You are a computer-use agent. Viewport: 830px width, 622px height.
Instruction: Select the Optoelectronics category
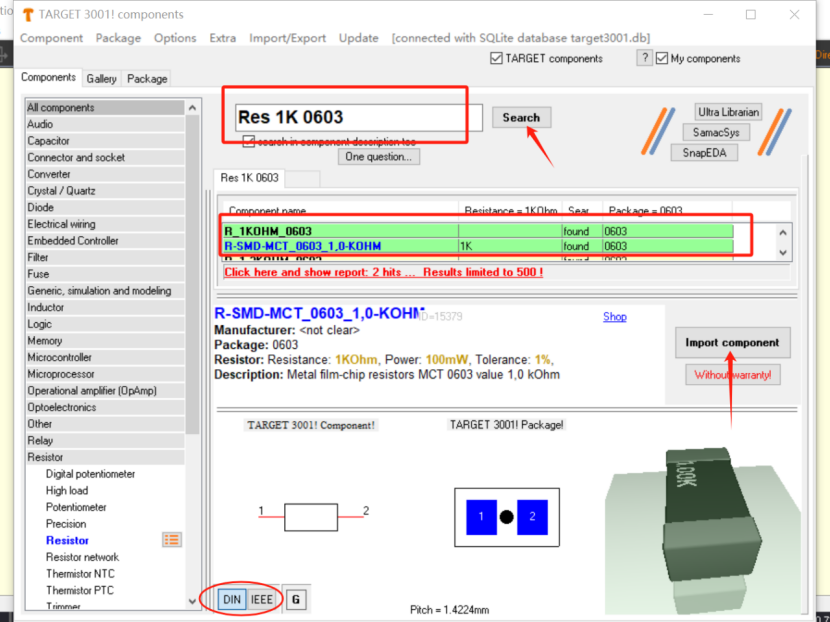pos(105,407)
